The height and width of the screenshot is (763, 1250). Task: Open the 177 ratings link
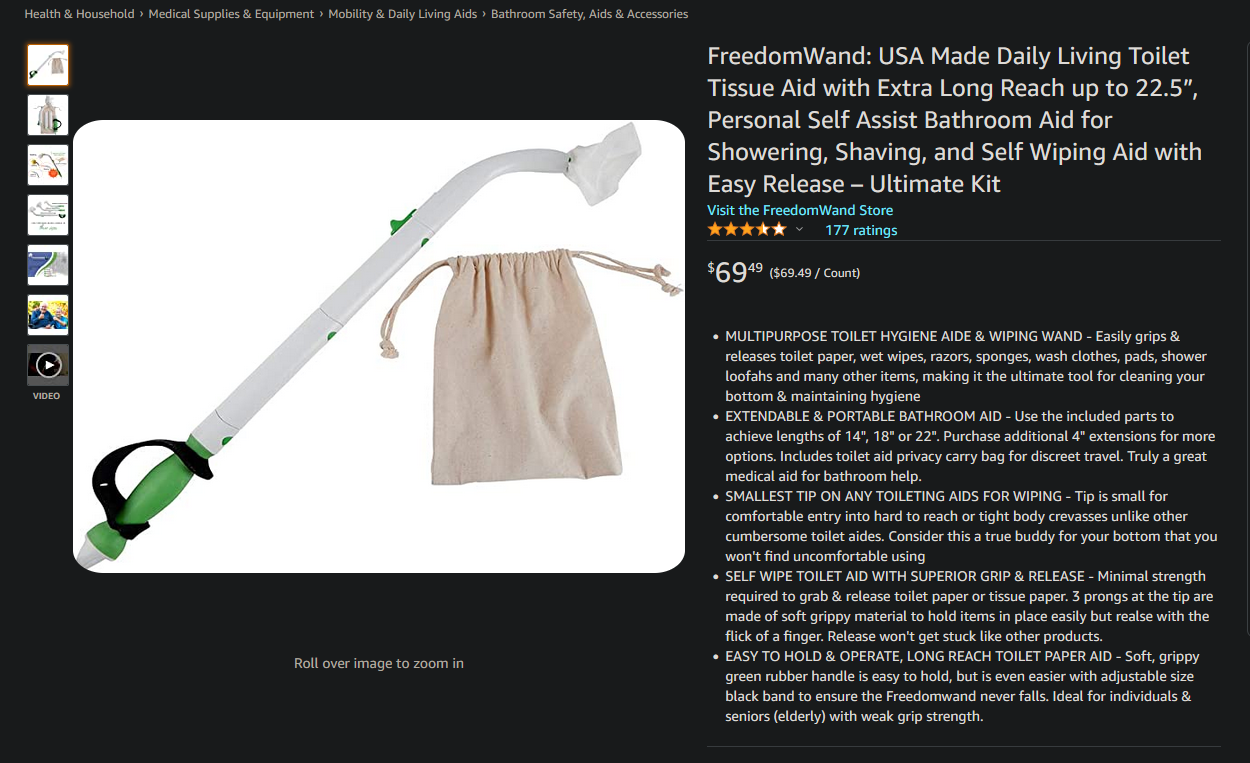861,230
